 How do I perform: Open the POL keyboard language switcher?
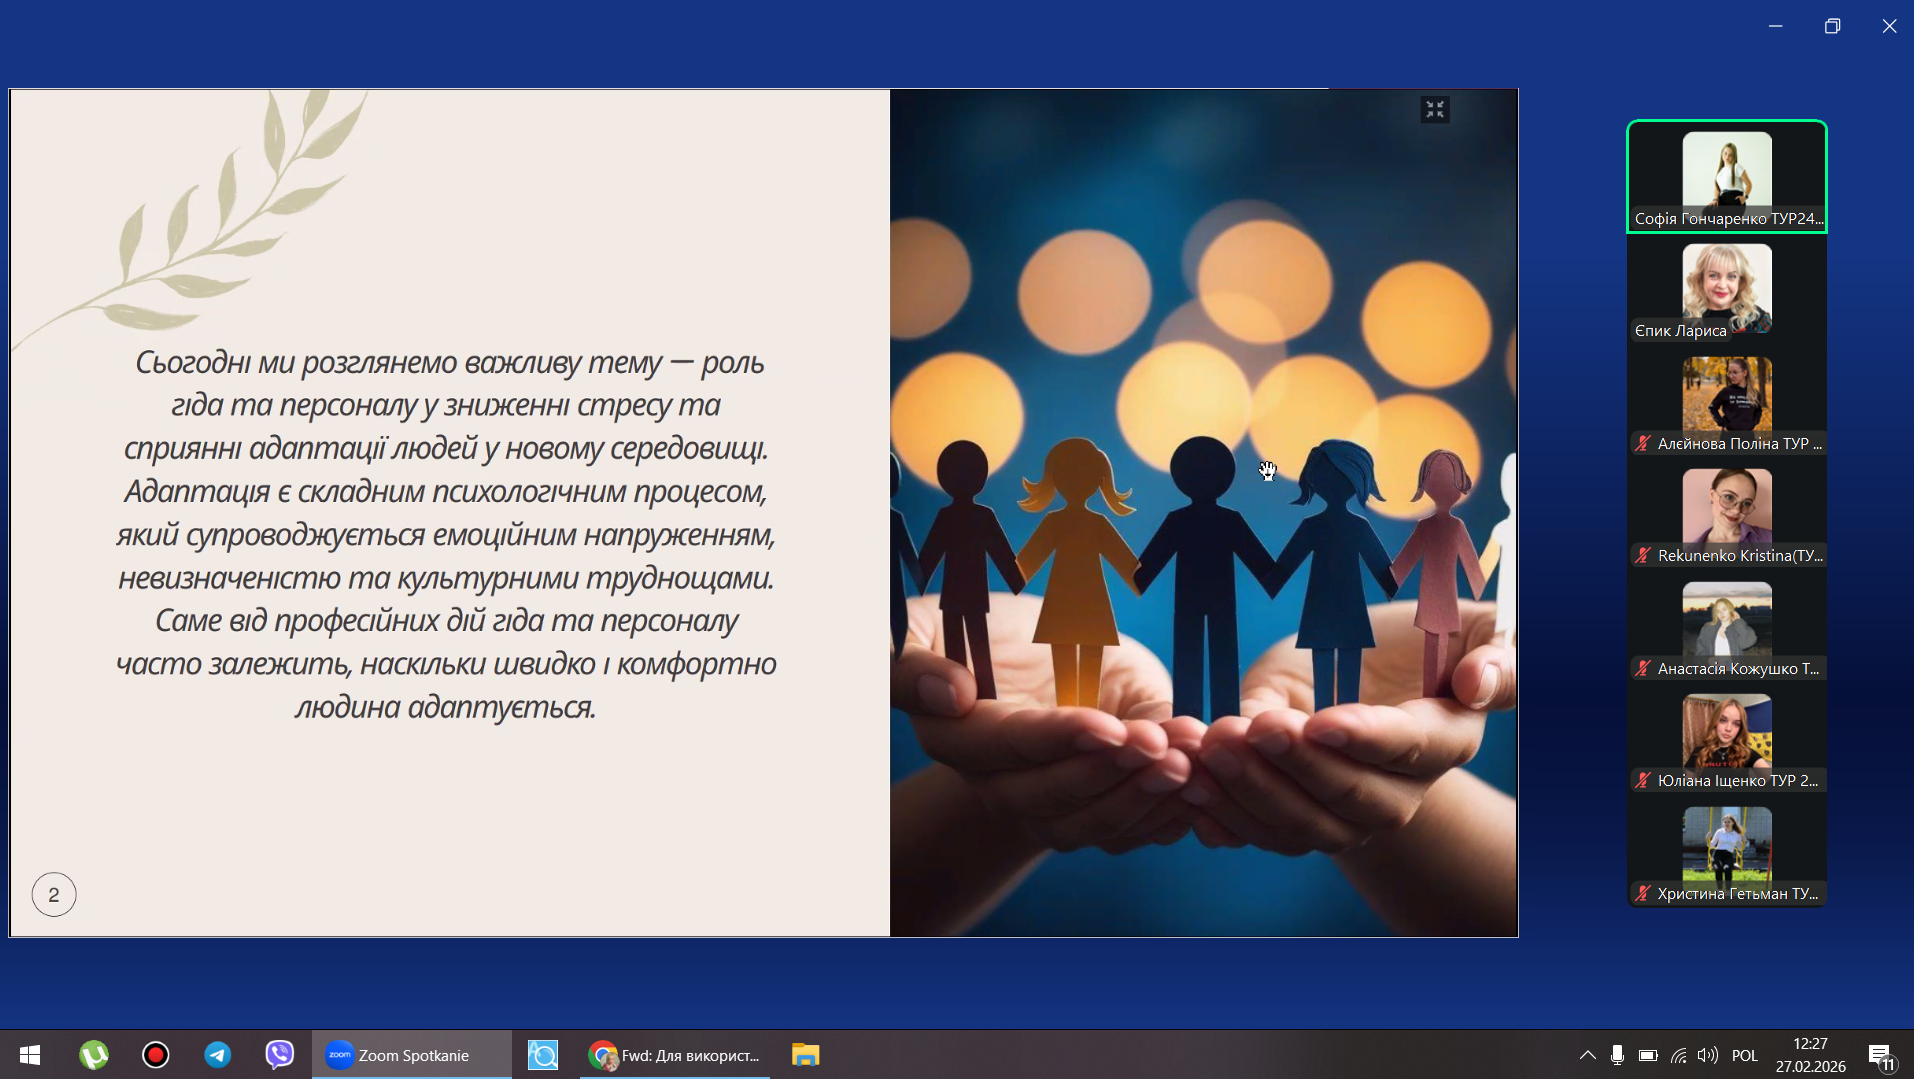click(1744, 1055)
